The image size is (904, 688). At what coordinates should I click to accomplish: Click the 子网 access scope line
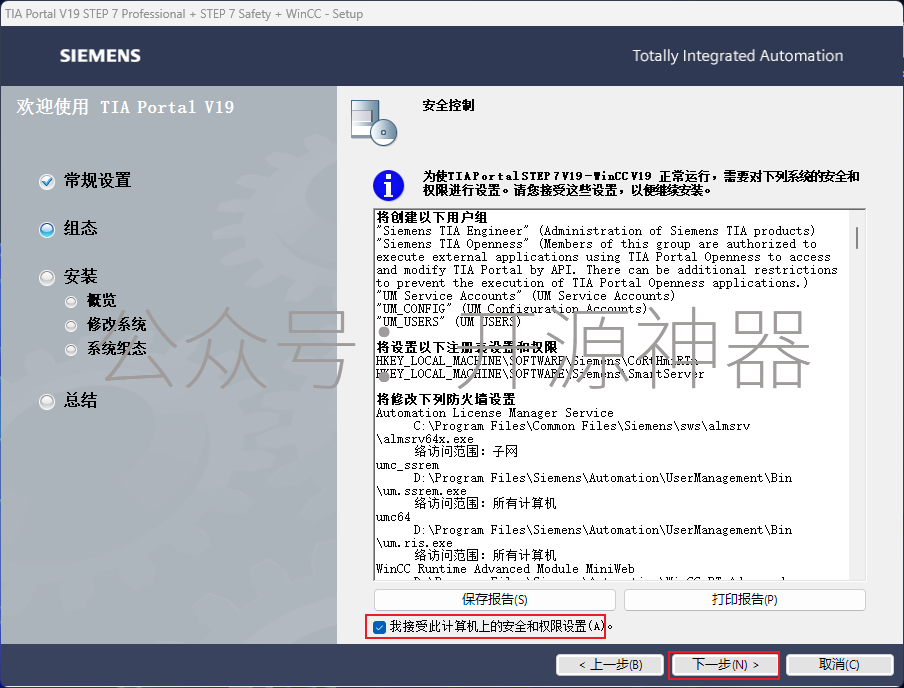(x=466, y=451)
